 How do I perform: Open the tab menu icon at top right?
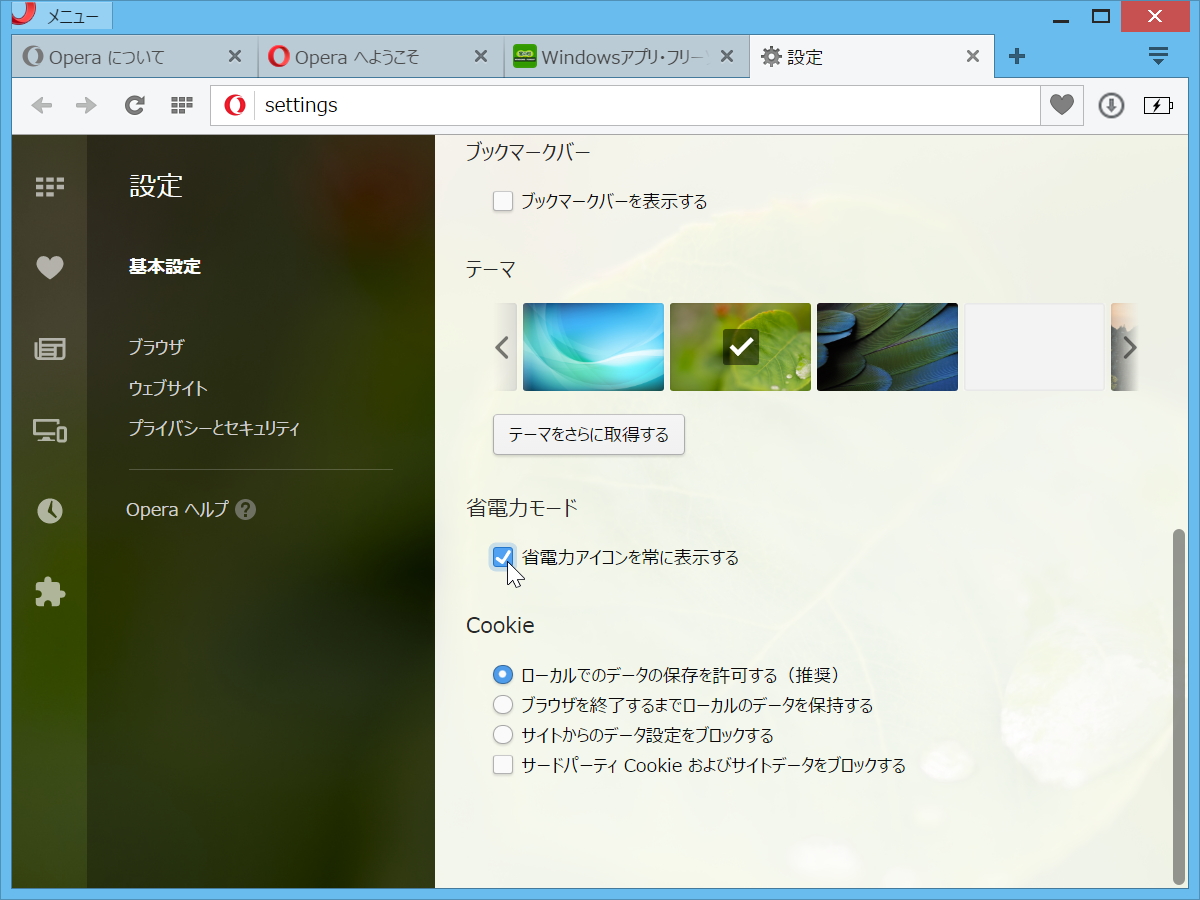tap(1159, 56)
